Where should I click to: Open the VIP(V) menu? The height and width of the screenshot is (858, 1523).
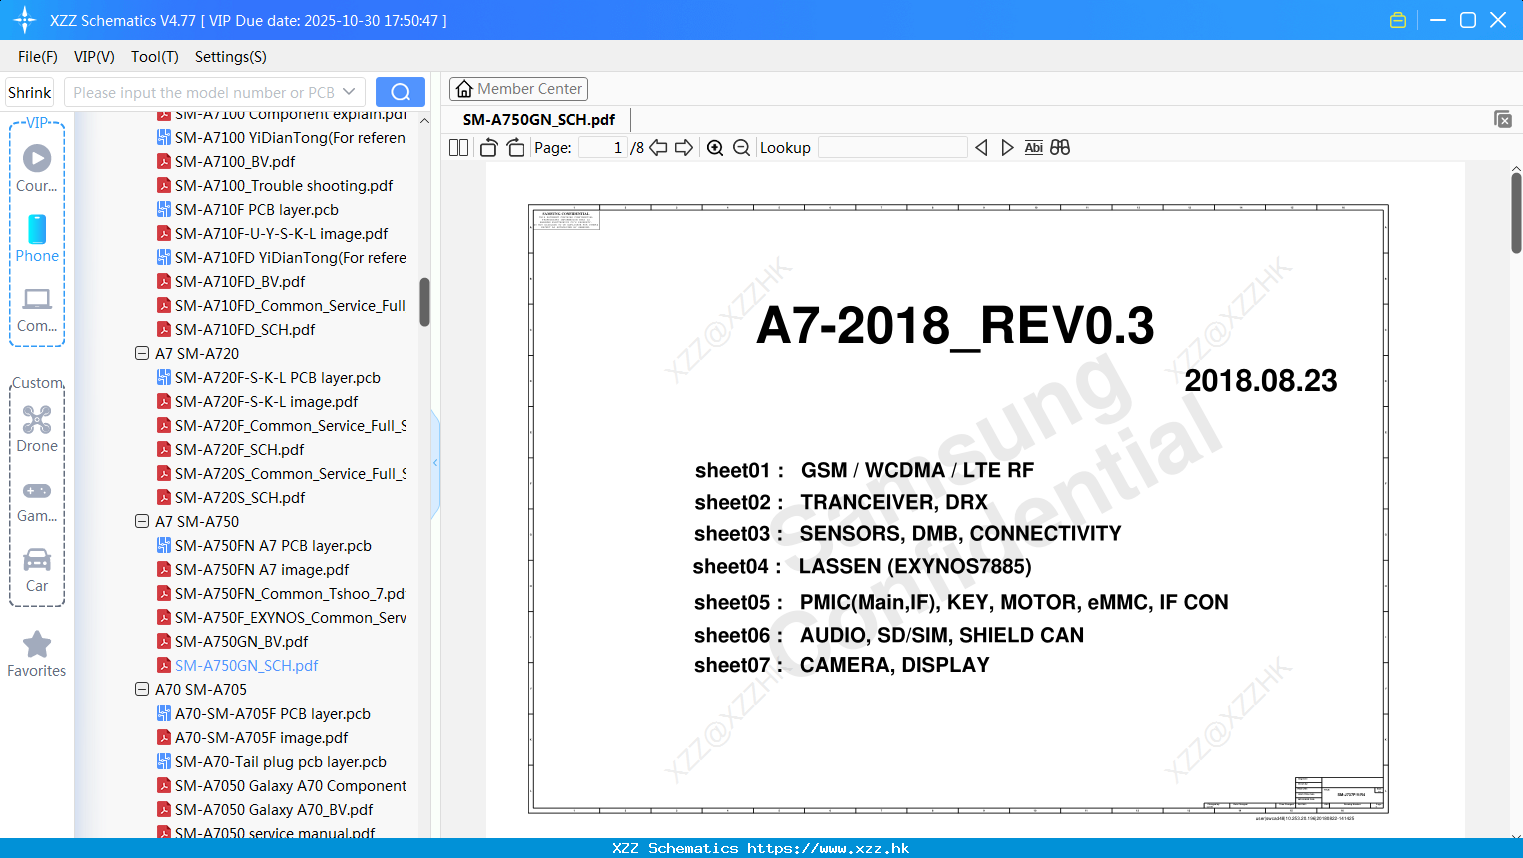[x=94, y=57]
